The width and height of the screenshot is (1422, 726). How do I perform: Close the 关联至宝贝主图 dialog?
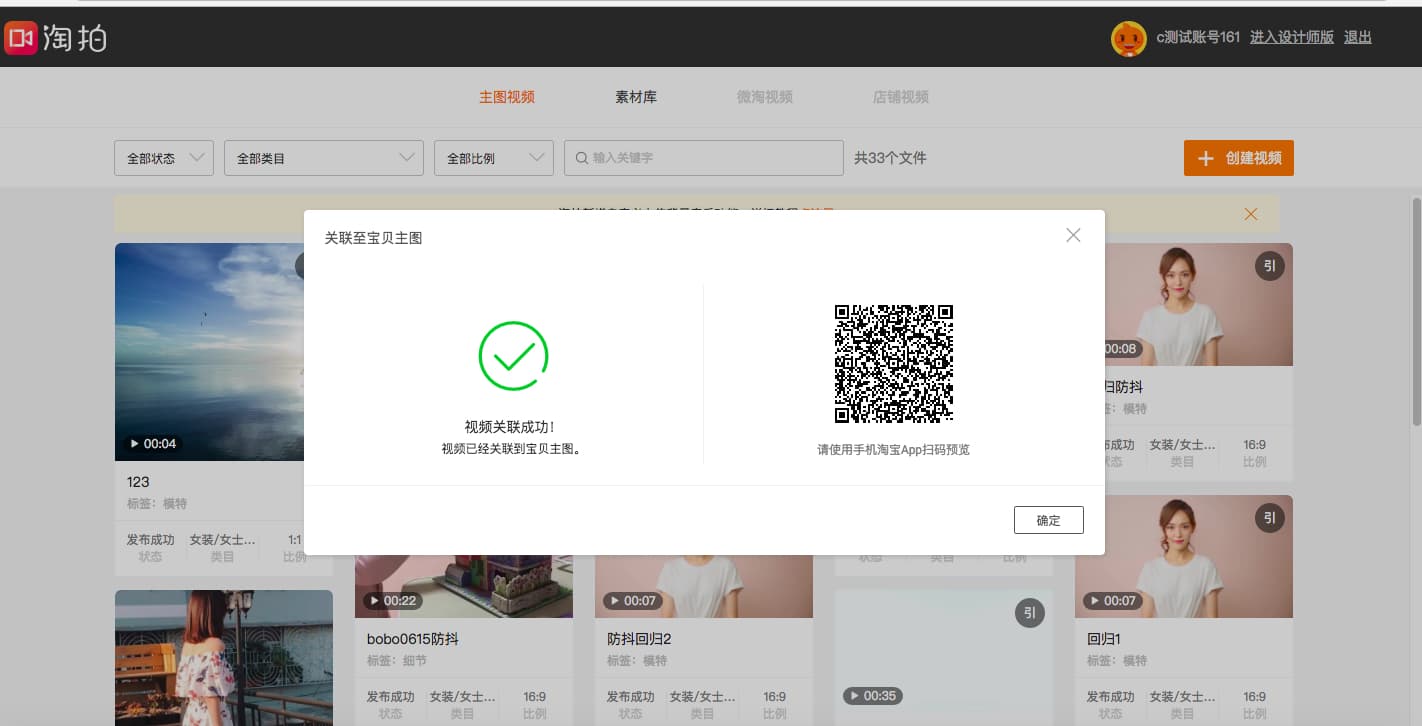point(1073,236)
